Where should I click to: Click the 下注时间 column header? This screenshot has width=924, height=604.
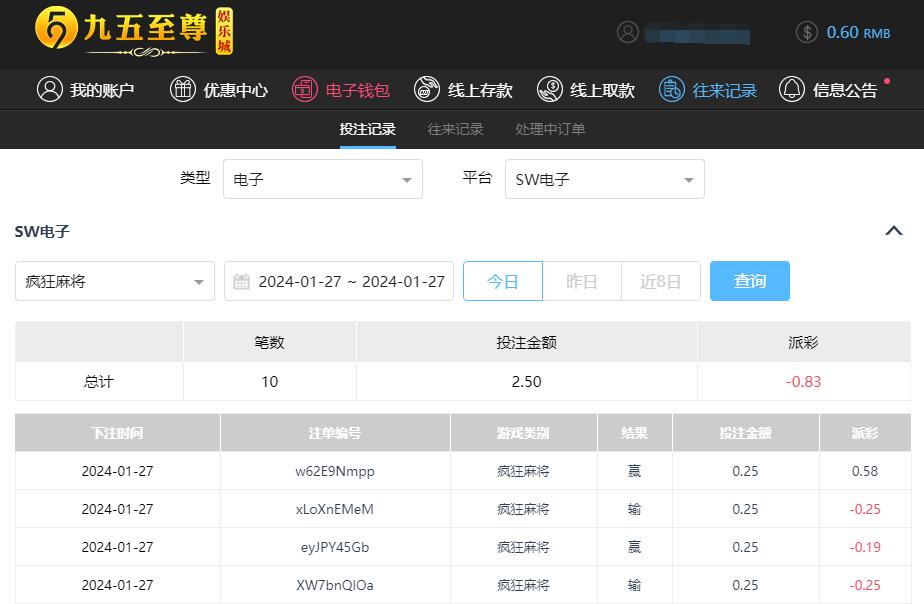click(x=117, y=433)
